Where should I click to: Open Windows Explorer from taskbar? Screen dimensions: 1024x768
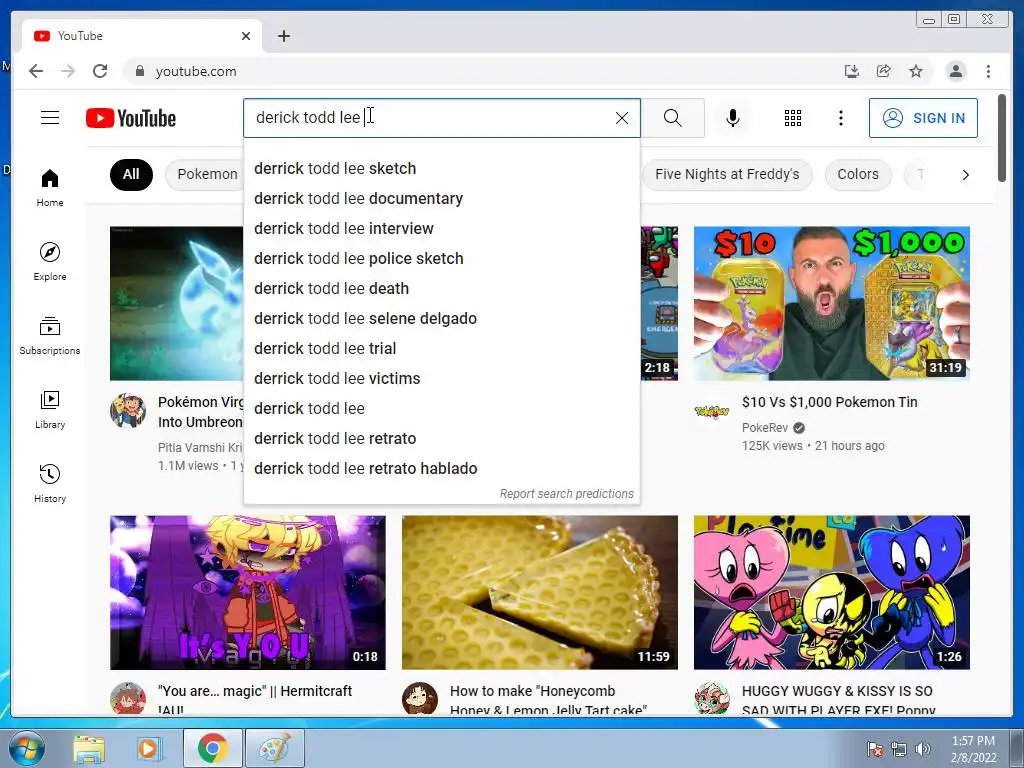coord(88,748)
